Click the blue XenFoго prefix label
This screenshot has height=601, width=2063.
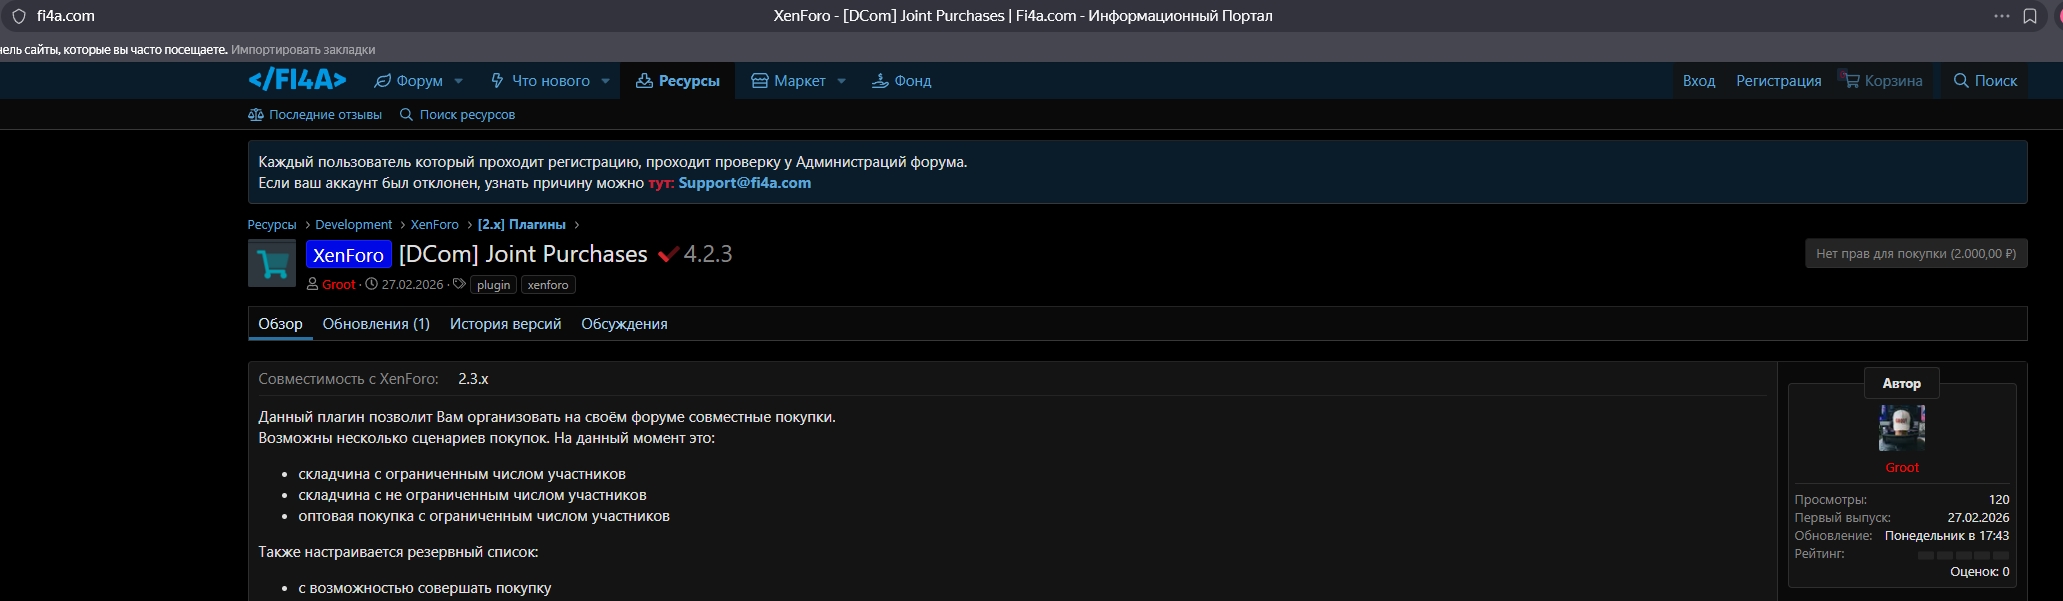[348, 255]
